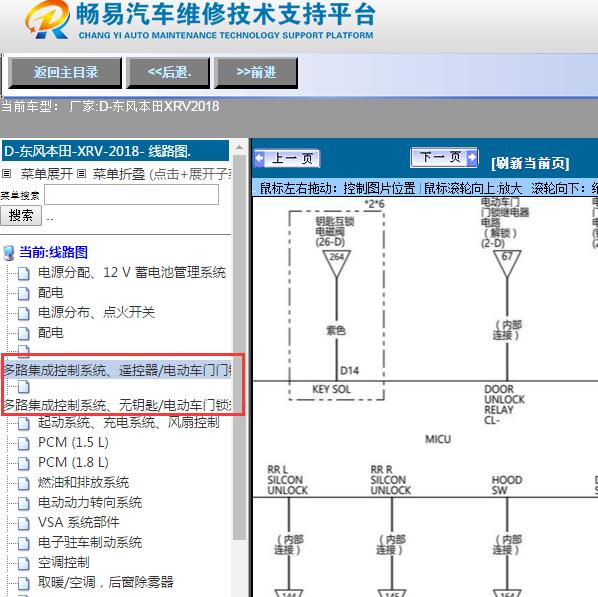598x597 pixels.
Task: Go forward with the >>前进 button
Action: [x=256, y=72]
